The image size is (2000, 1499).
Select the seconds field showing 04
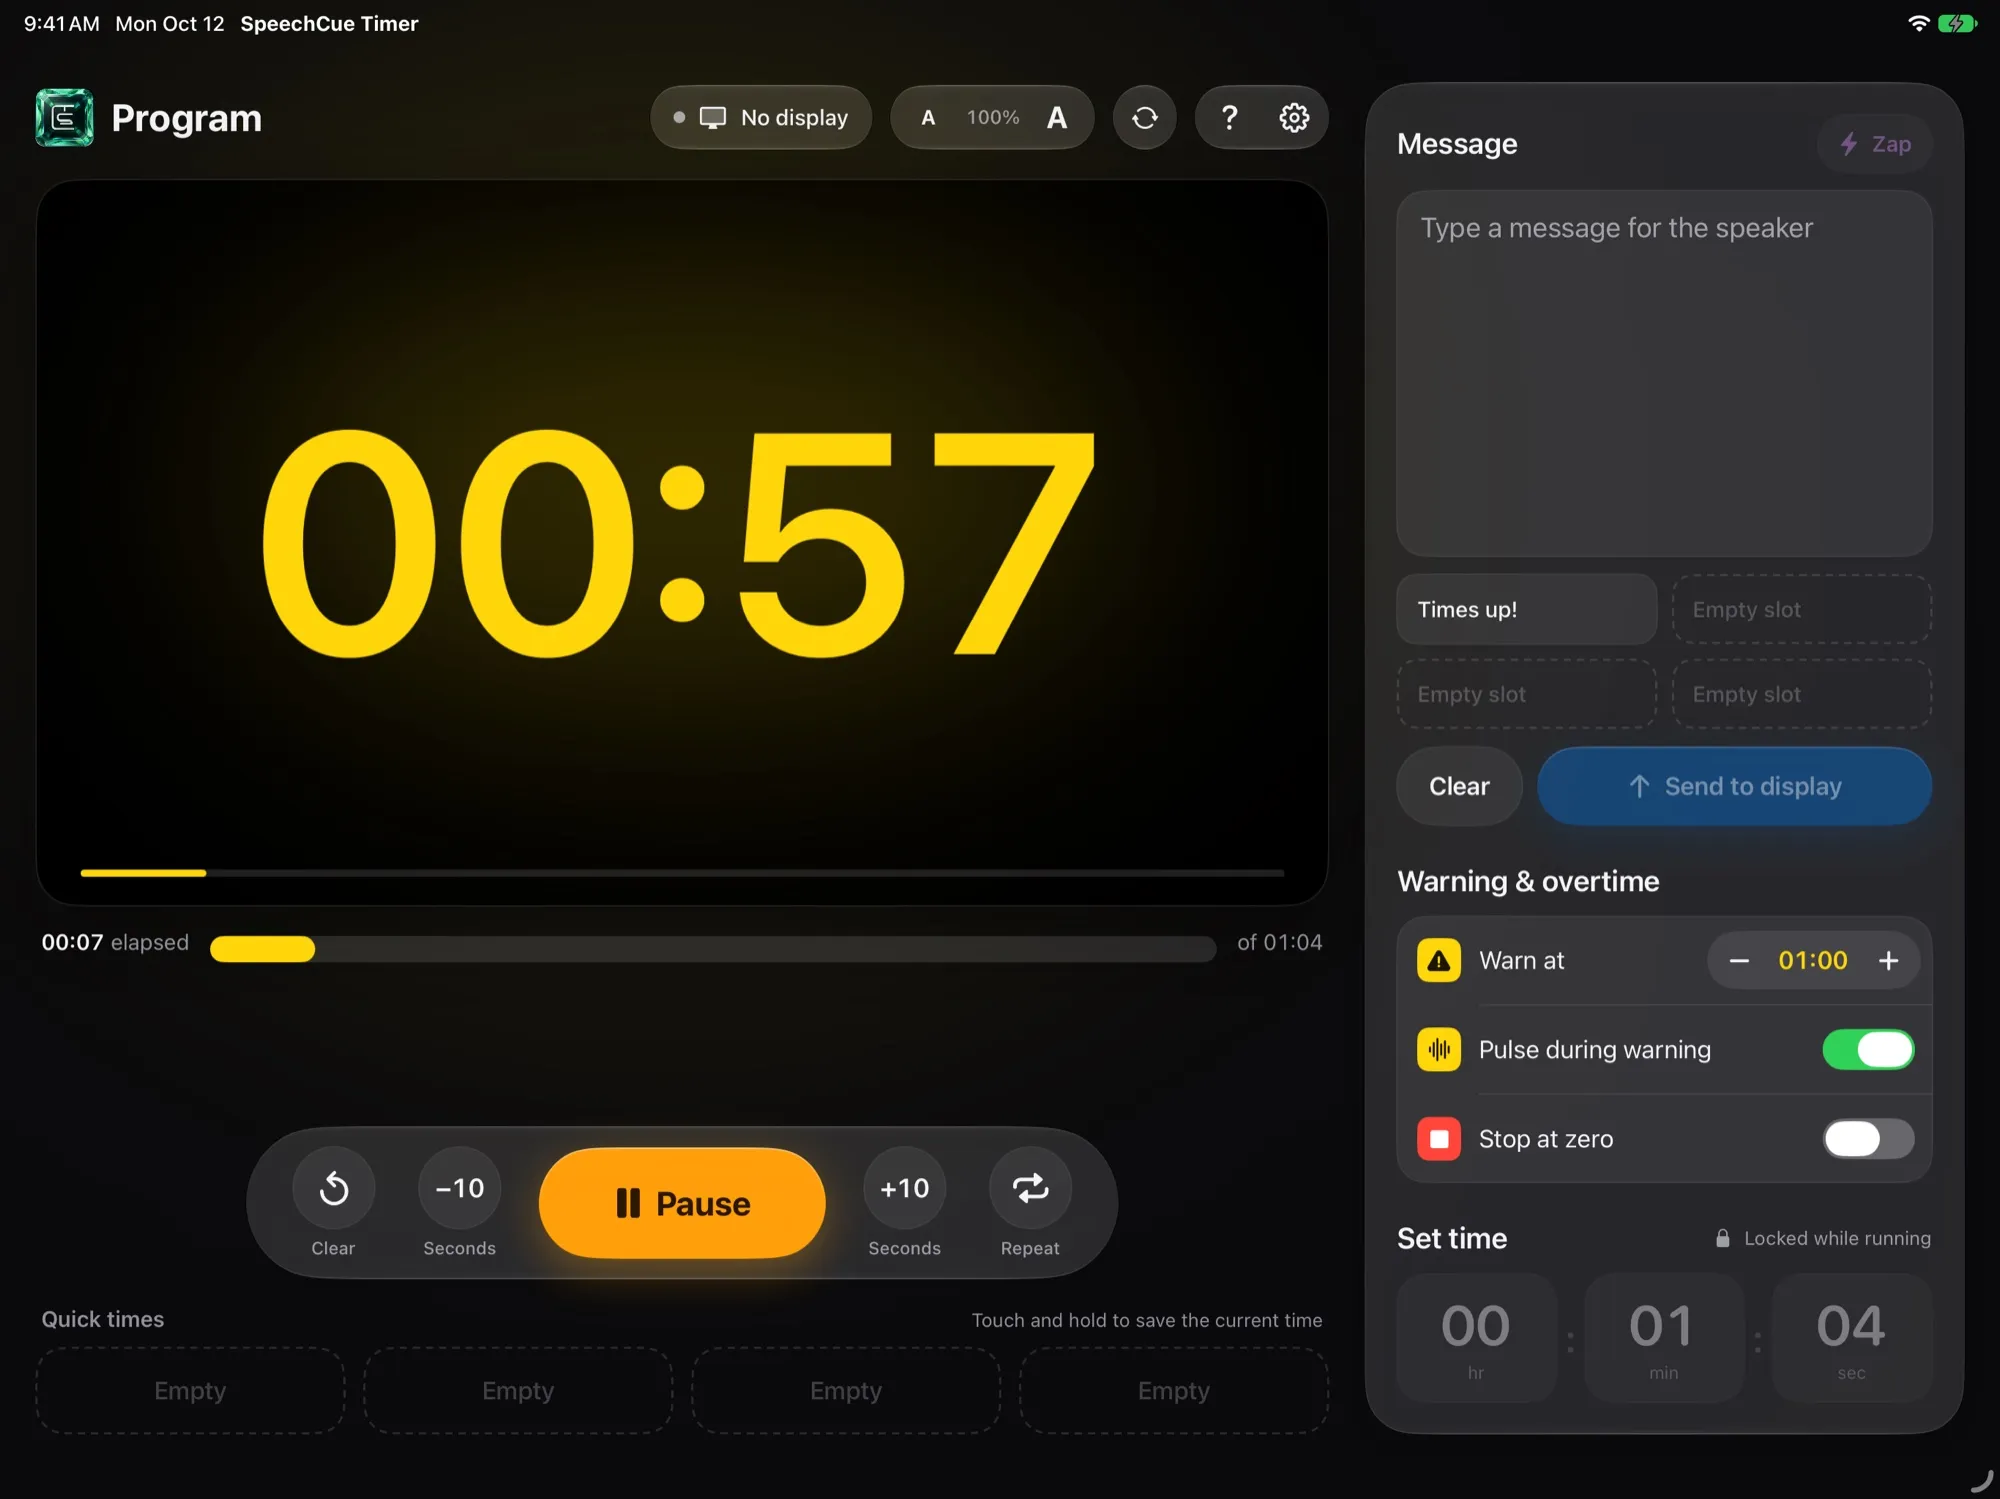point(1851,1337)
